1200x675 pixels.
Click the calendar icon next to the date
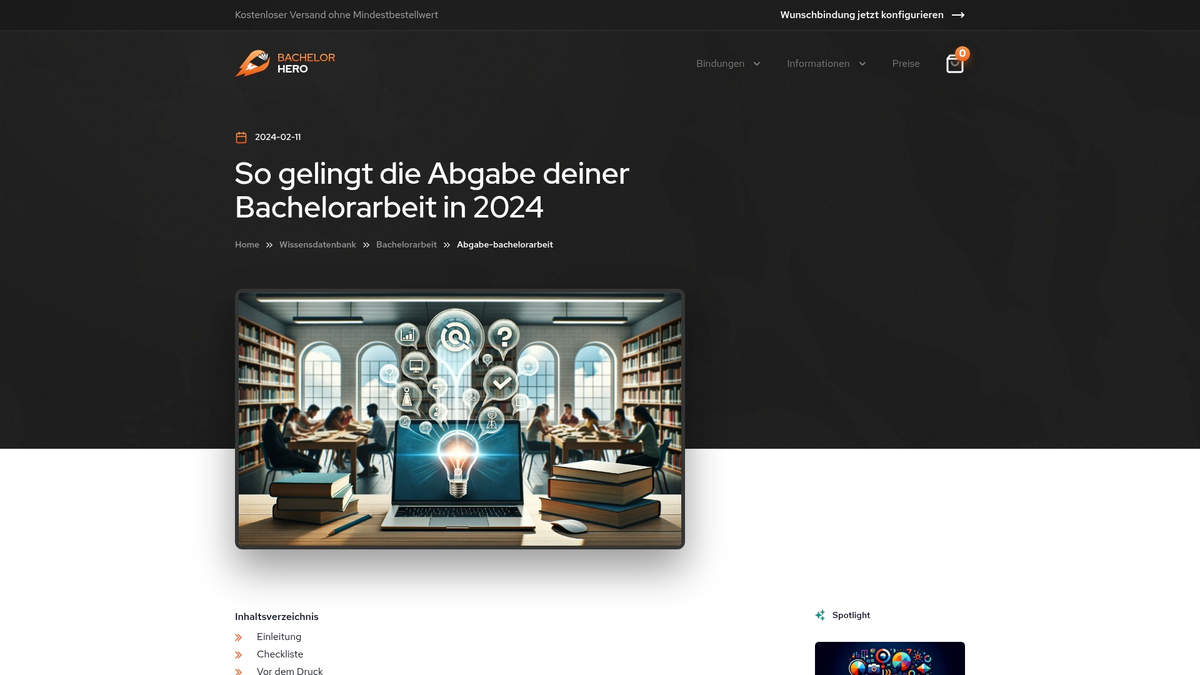tap(240, 136)
